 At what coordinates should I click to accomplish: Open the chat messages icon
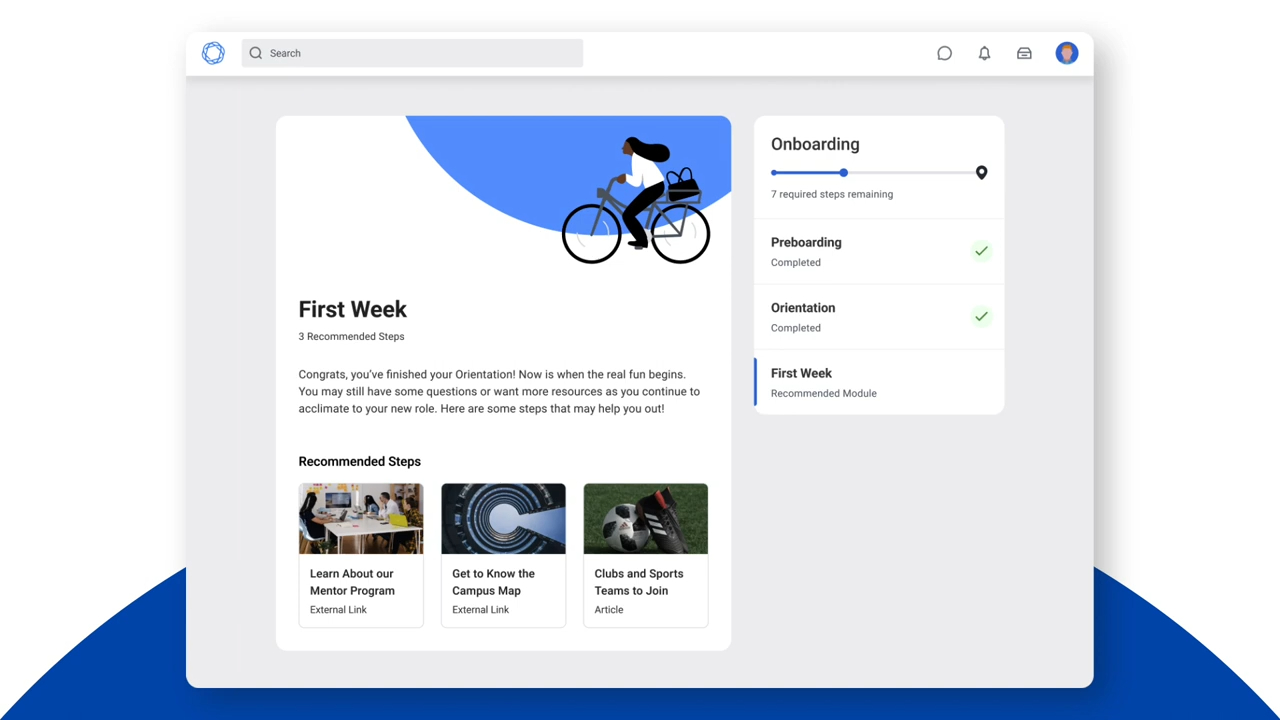[x=944, y=53]
